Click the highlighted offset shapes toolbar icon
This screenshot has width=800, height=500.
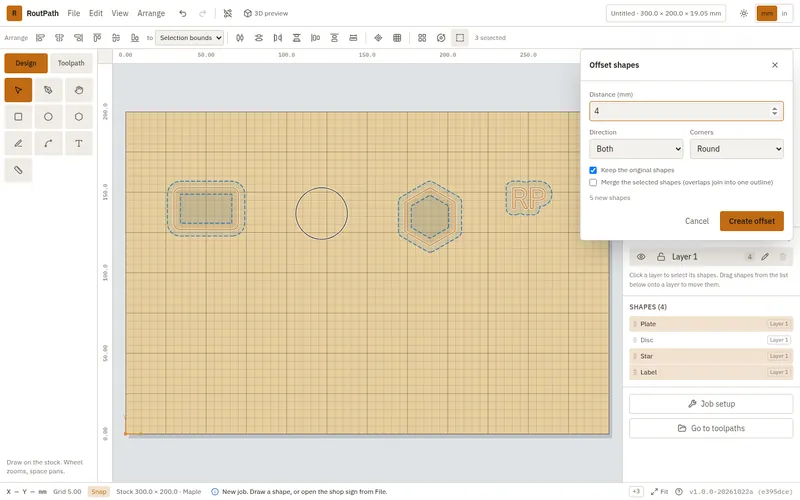coord(460,38)
